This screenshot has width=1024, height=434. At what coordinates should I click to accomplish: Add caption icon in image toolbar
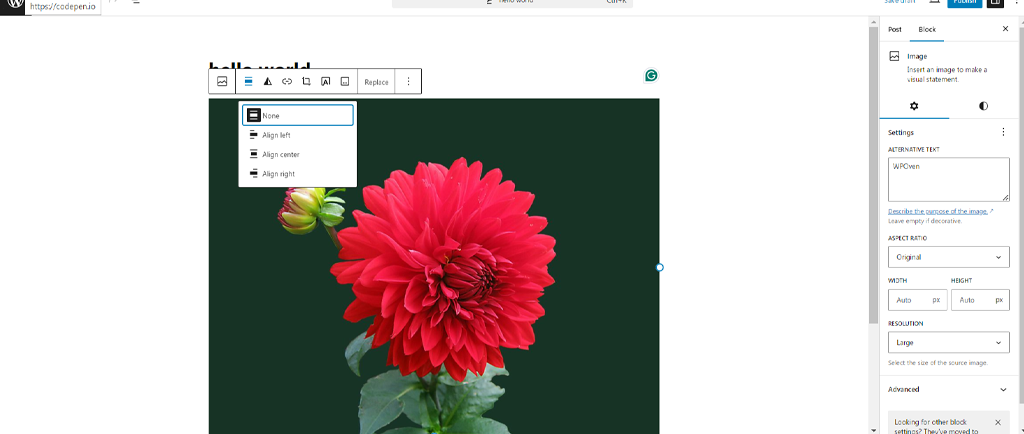[x=345, y=82]
